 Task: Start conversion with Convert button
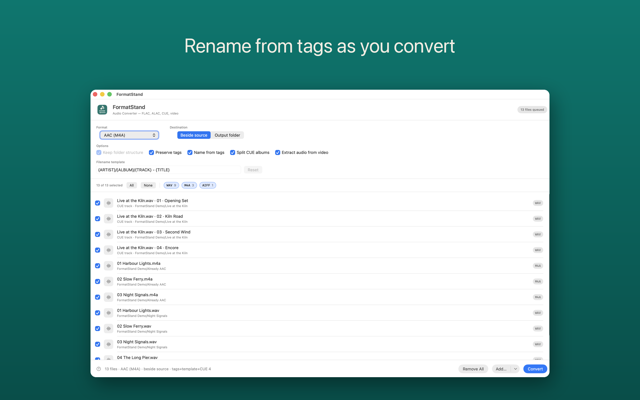click(x=535, y=369)
